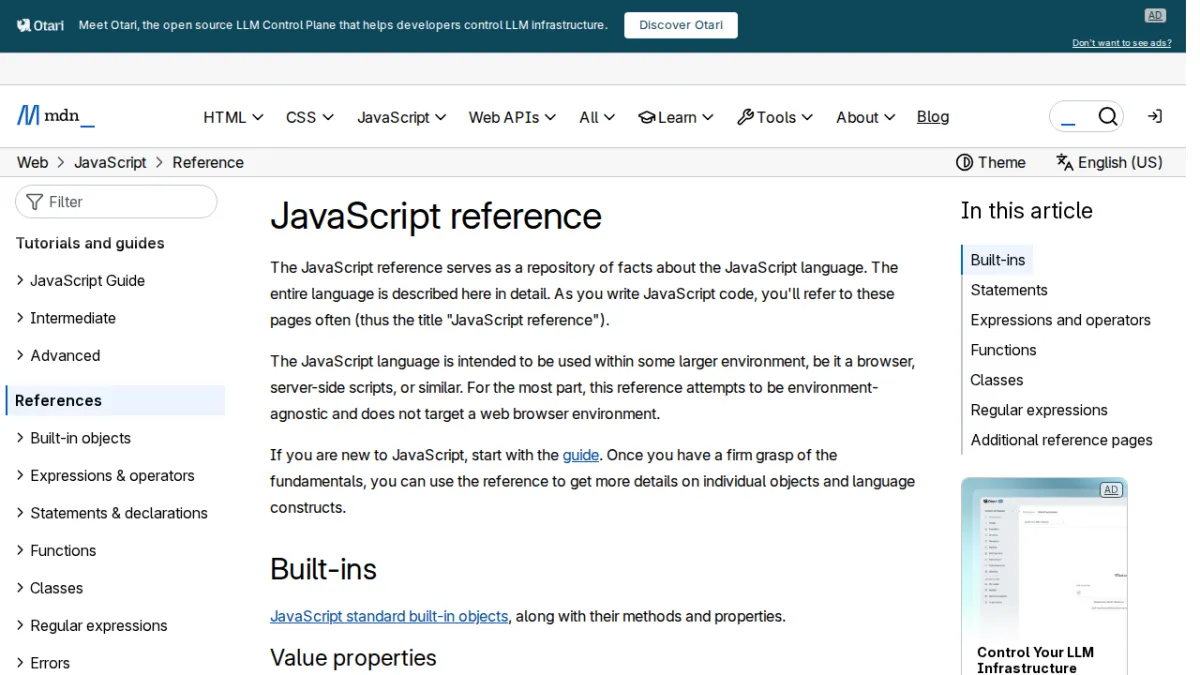Click "Don't want to see ads?" link
The image size is (1200, 675).
tap(1122, 43)
